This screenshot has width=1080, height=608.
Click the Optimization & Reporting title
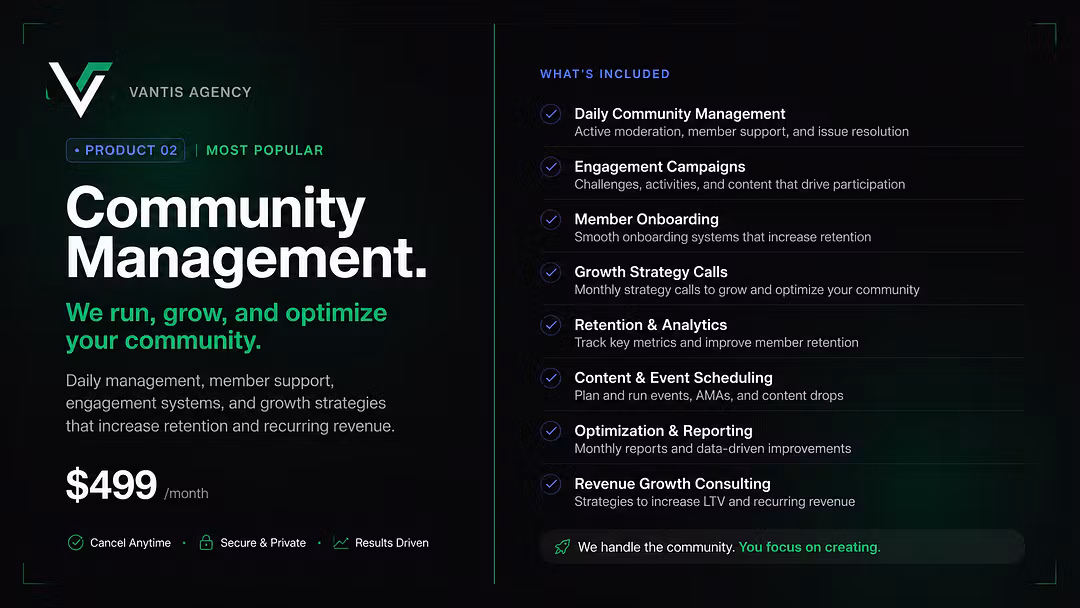663,431
